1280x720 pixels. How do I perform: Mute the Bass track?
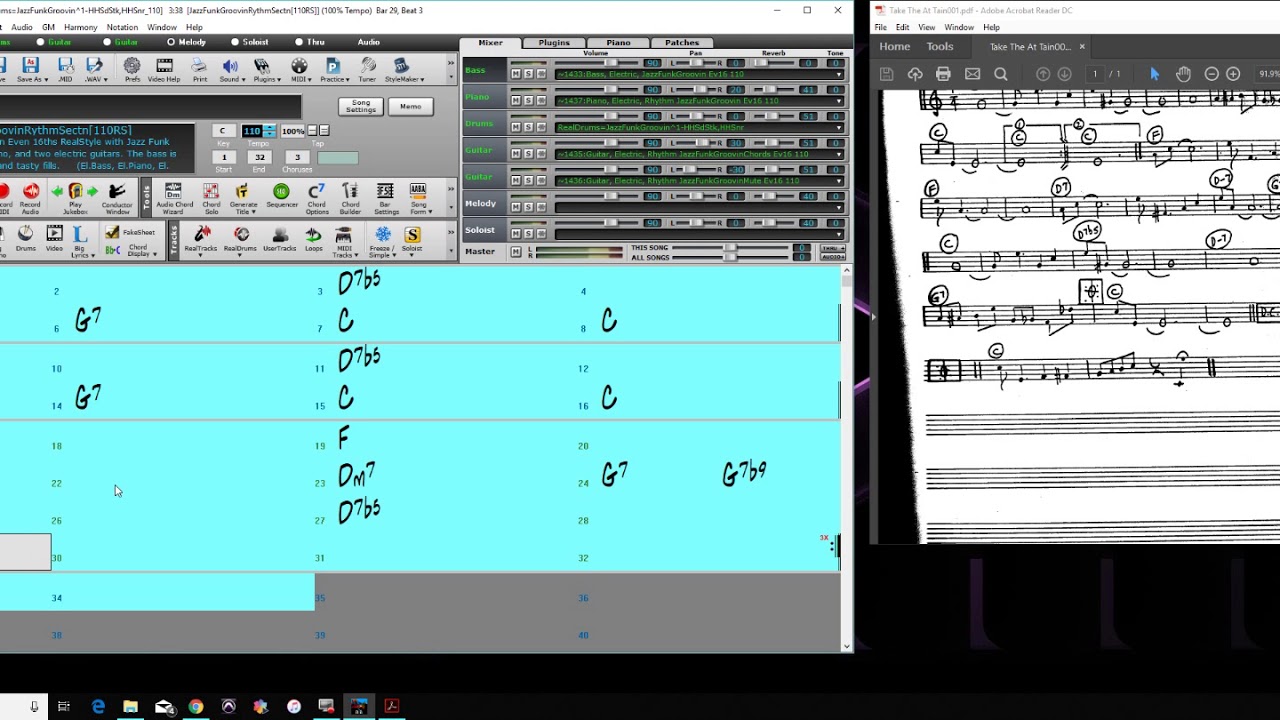pos(516,74)
